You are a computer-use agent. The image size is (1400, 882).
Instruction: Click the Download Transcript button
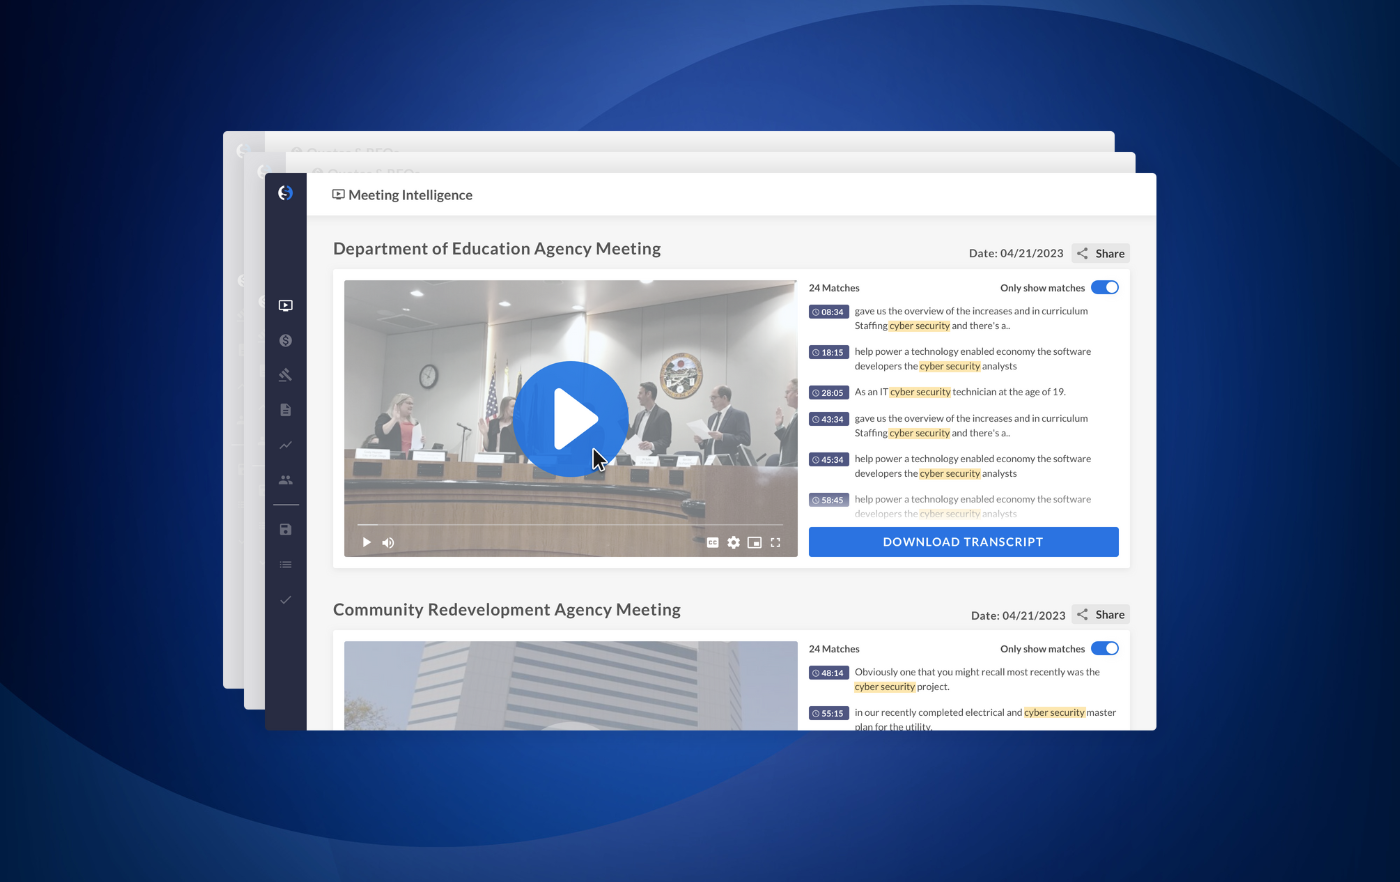(x=963, y=542)
